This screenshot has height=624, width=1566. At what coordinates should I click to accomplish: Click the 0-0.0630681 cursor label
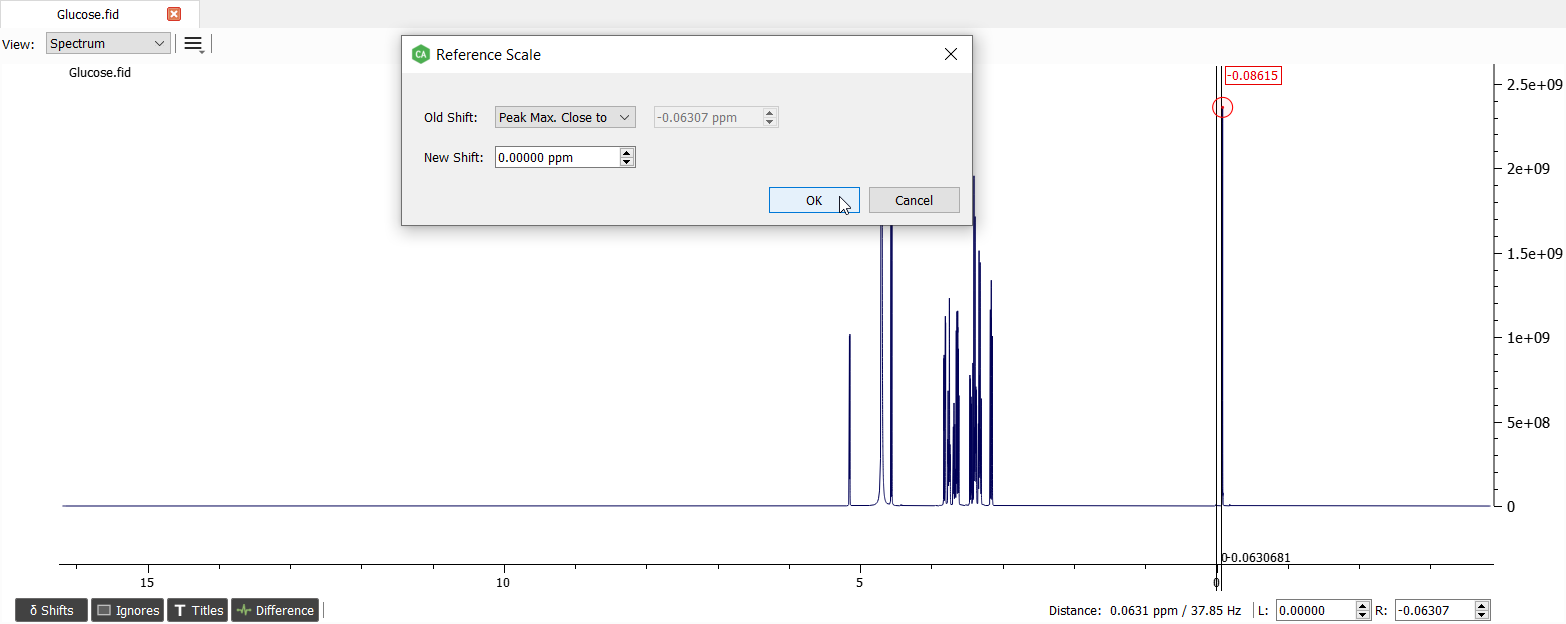[x=1255, y=558]
